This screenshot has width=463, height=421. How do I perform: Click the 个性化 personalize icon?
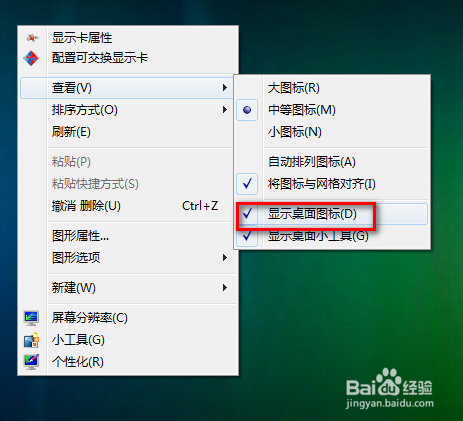pyautogui.click(x=31, y=362)
